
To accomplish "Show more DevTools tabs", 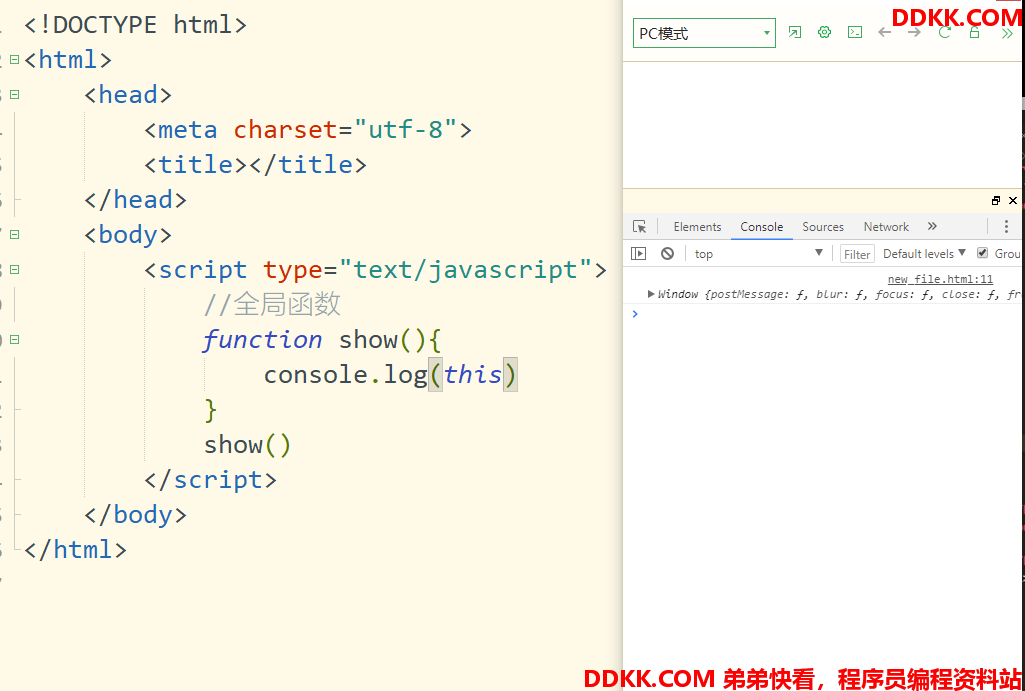I will [932, 226].
